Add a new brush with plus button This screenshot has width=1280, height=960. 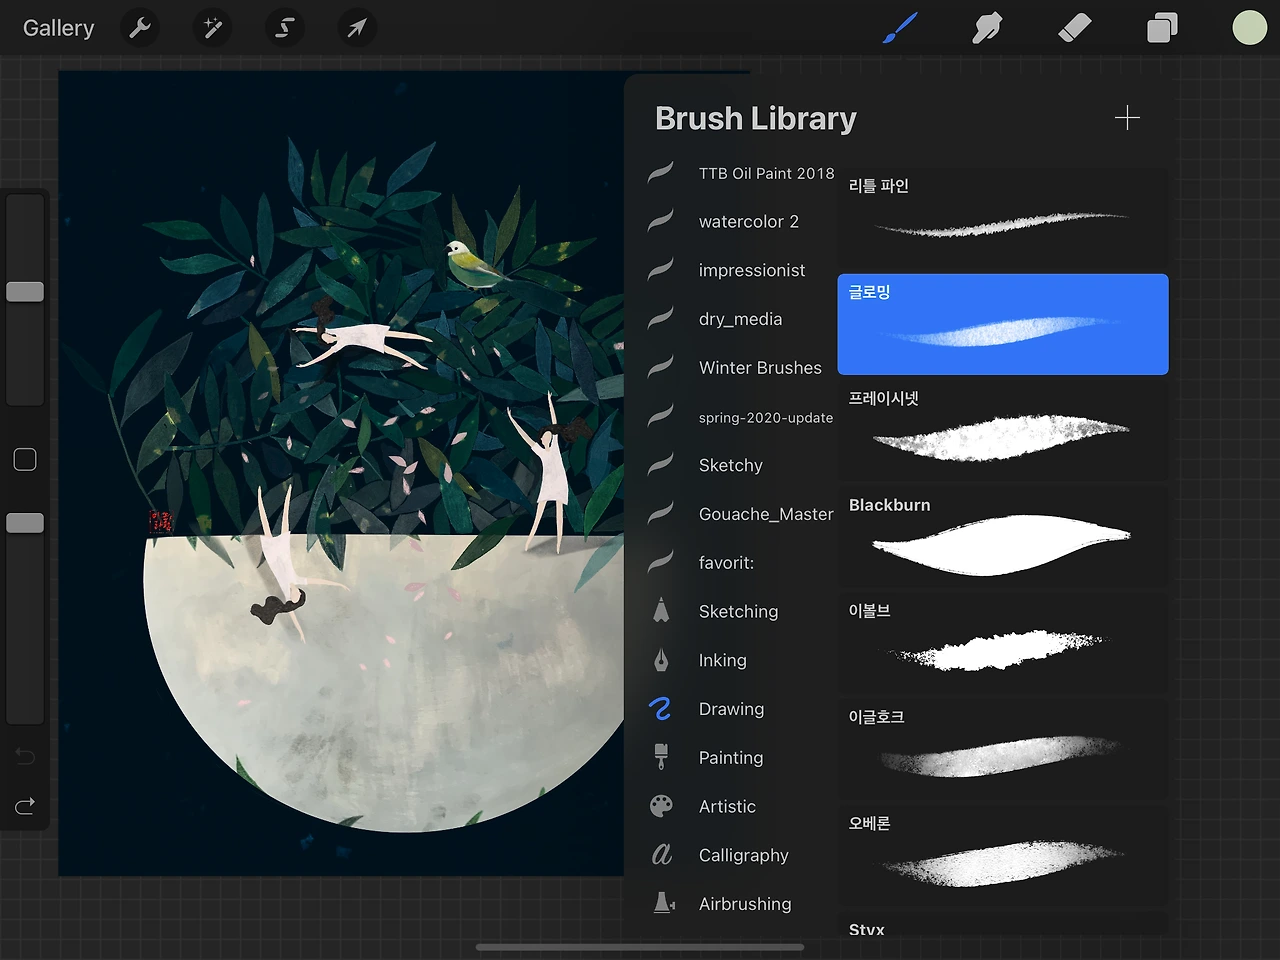tap(1127, 118)
